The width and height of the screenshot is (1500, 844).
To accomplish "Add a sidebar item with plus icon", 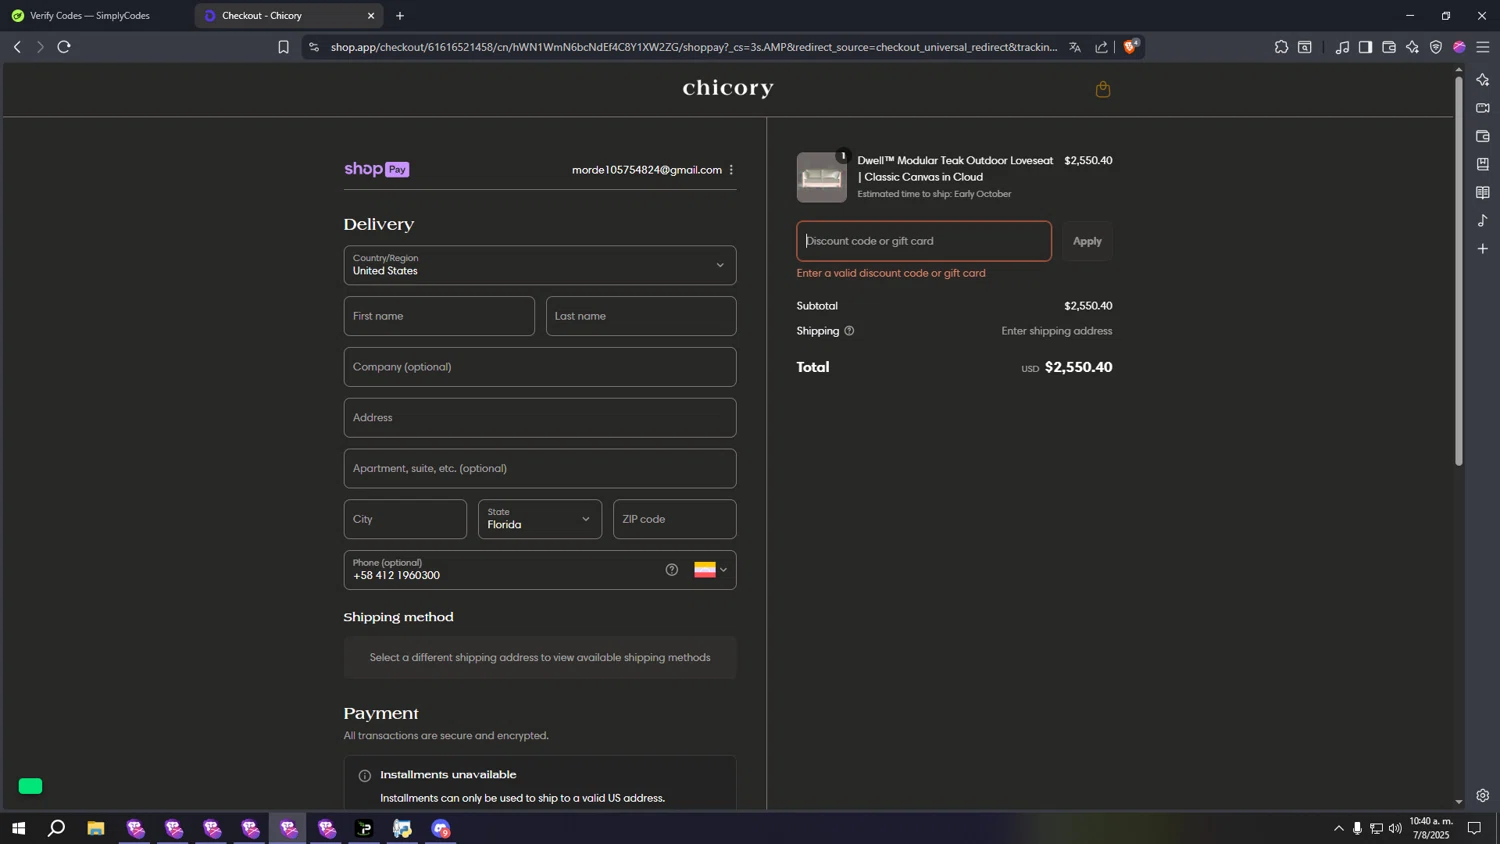I will click(1483, 248).
